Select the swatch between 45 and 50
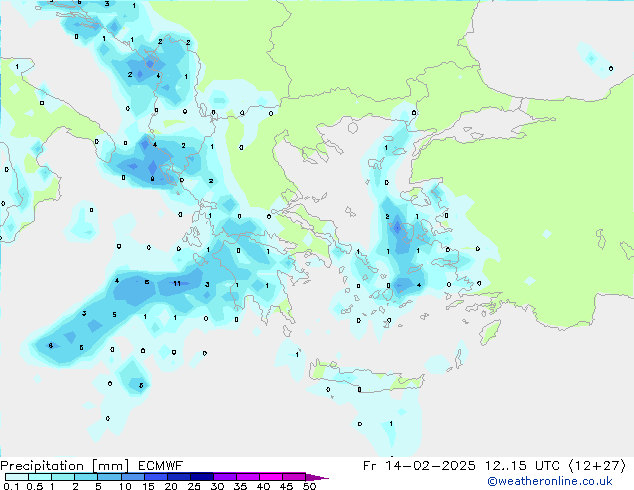634x490 pixels. [294, 477]
